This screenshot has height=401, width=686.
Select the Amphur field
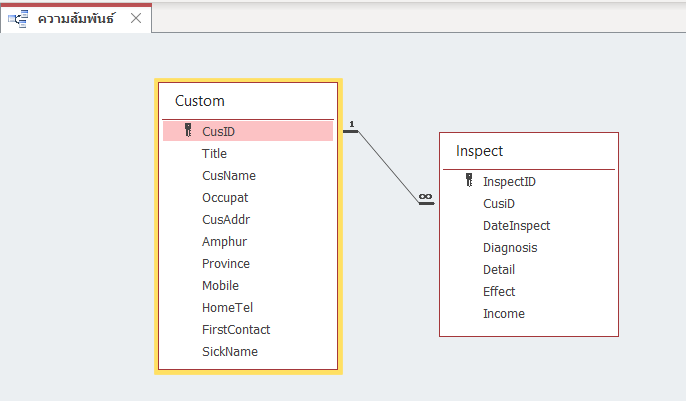[x=224, y=241]
